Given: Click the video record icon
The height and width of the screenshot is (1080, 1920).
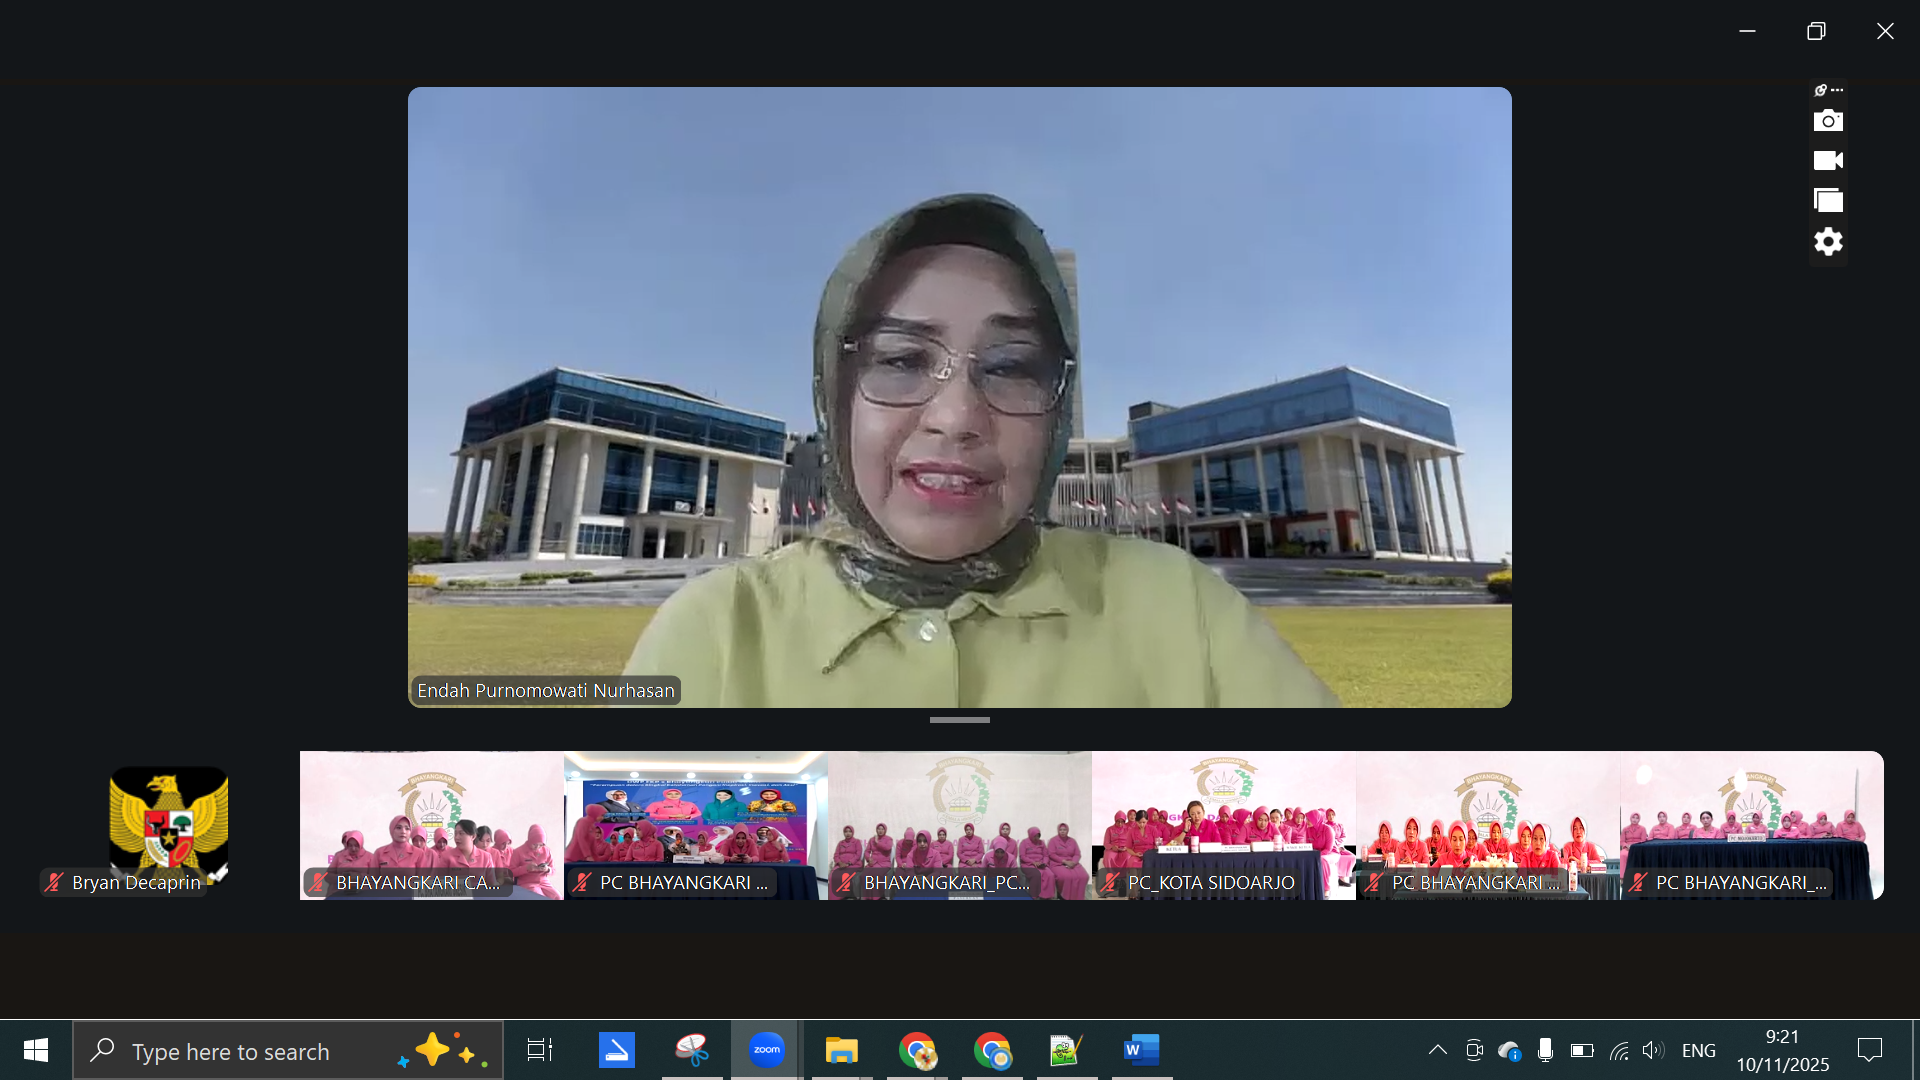Looking at the screenshot, I should pos(1828,161).
